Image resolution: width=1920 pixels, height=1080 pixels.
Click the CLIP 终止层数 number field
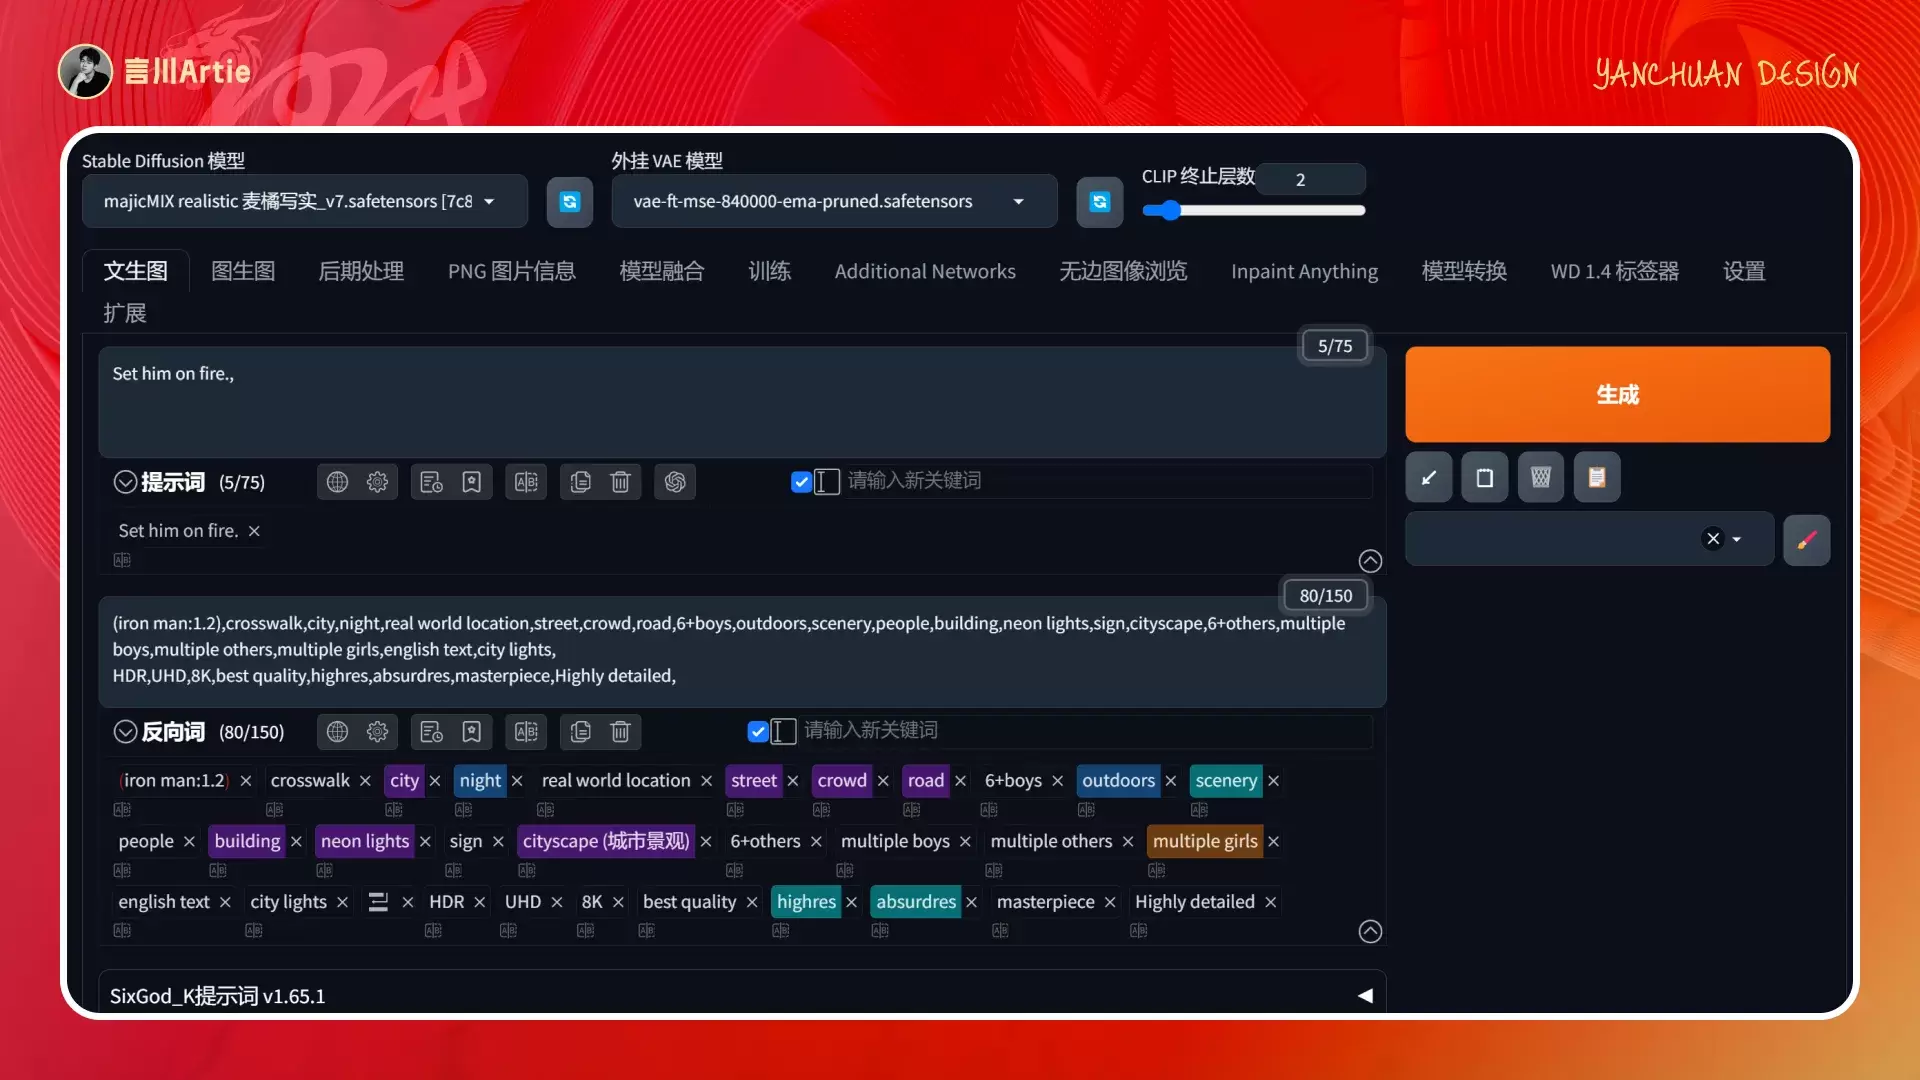(x=1311, y=180)
